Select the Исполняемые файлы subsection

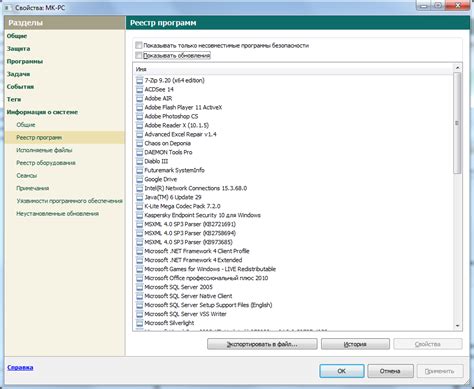point(44,150)
